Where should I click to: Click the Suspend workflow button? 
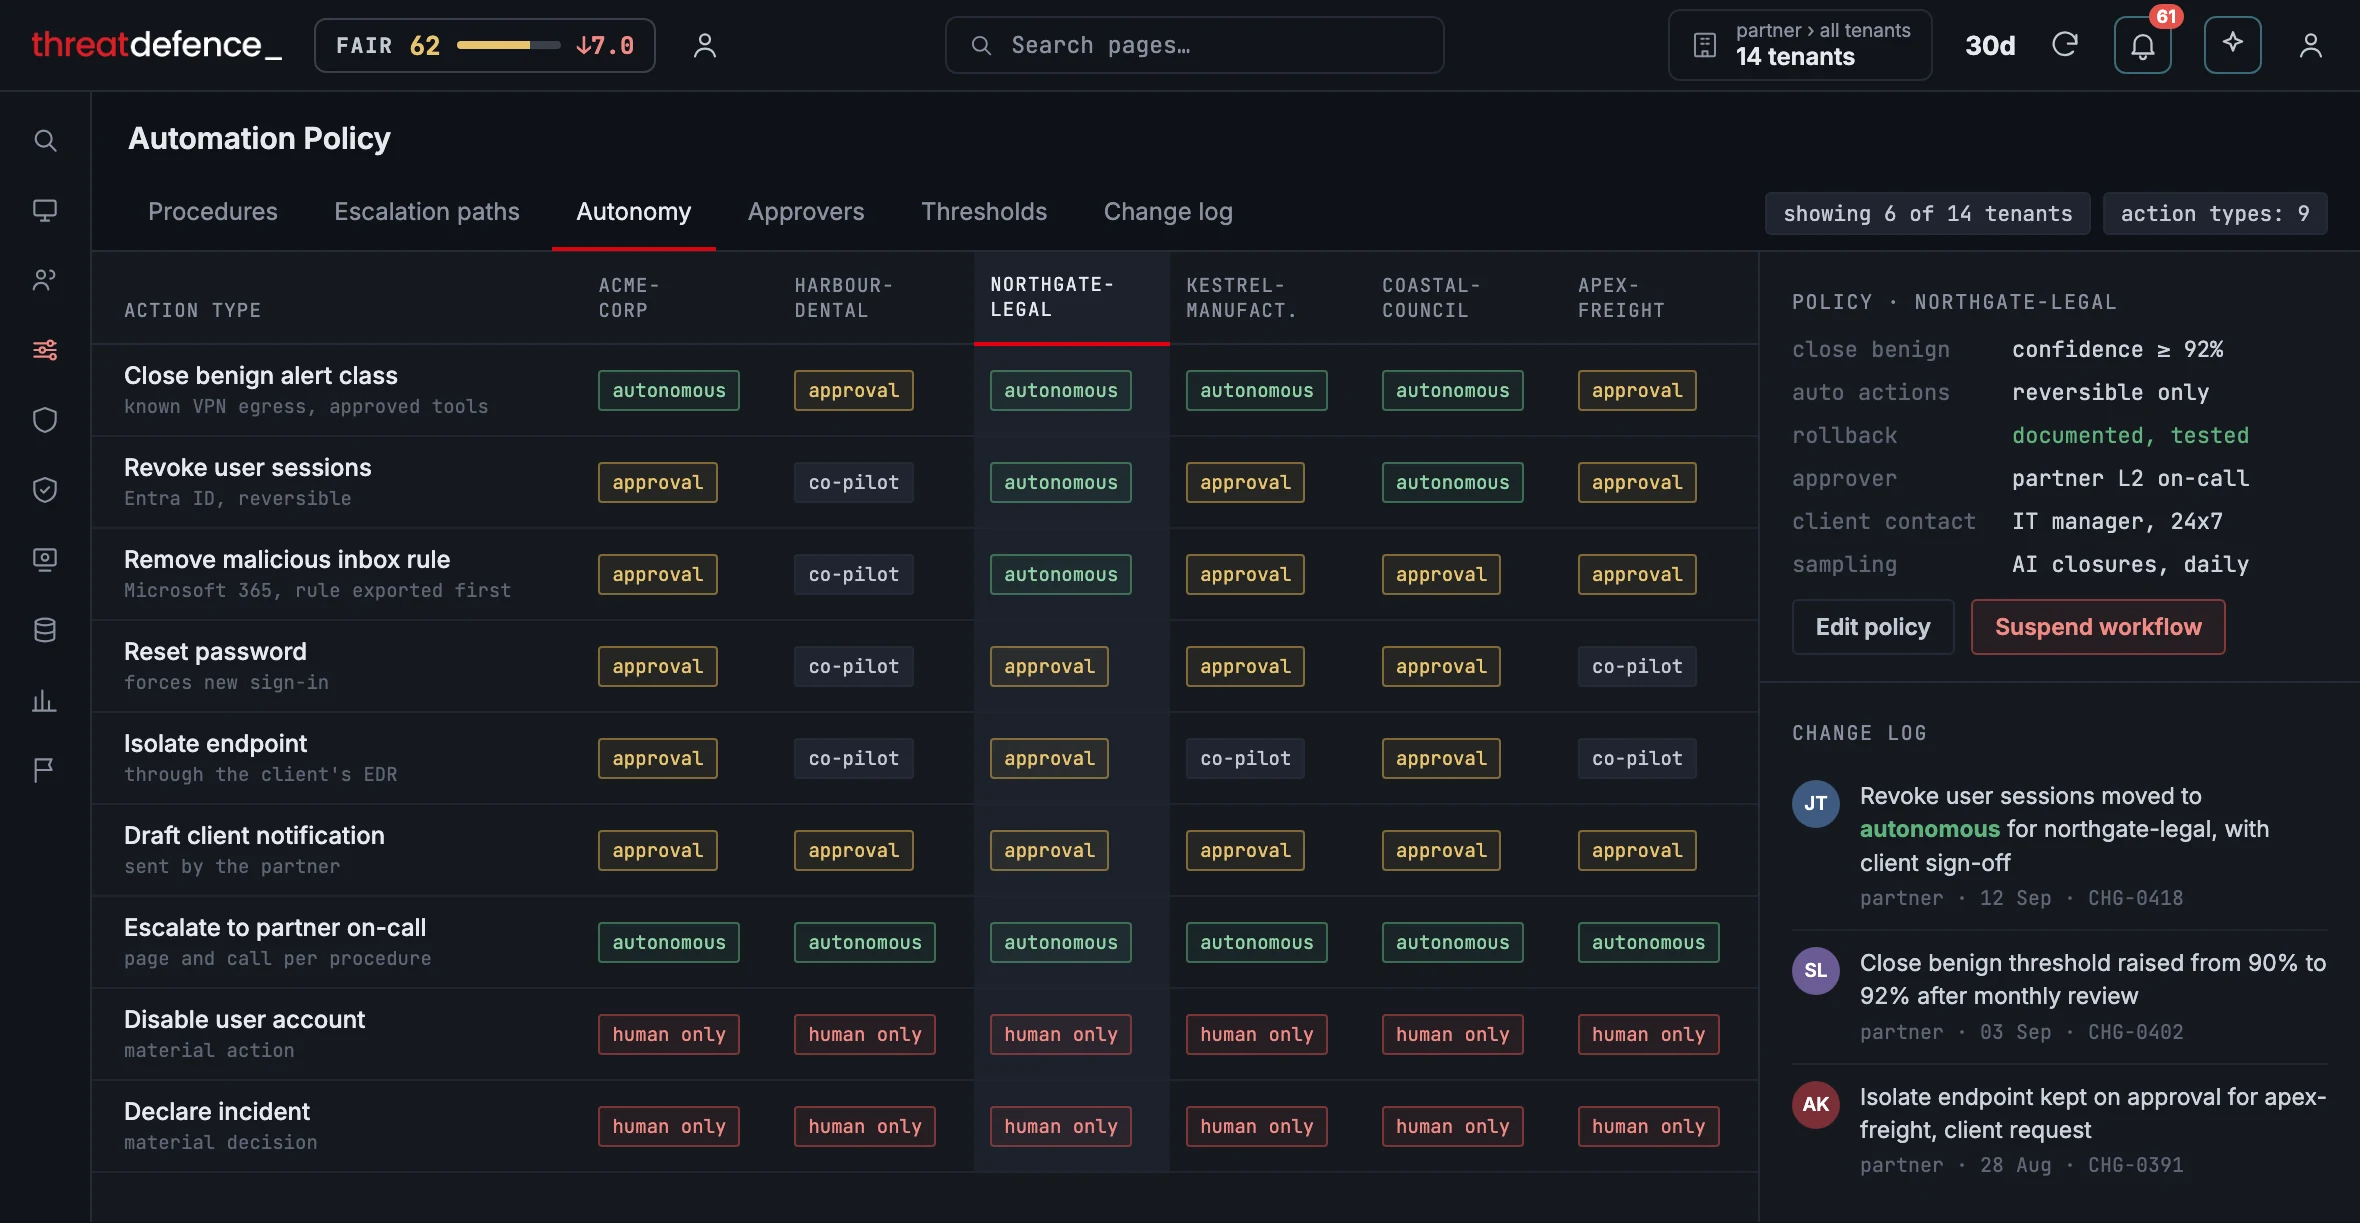point(2098,627)
